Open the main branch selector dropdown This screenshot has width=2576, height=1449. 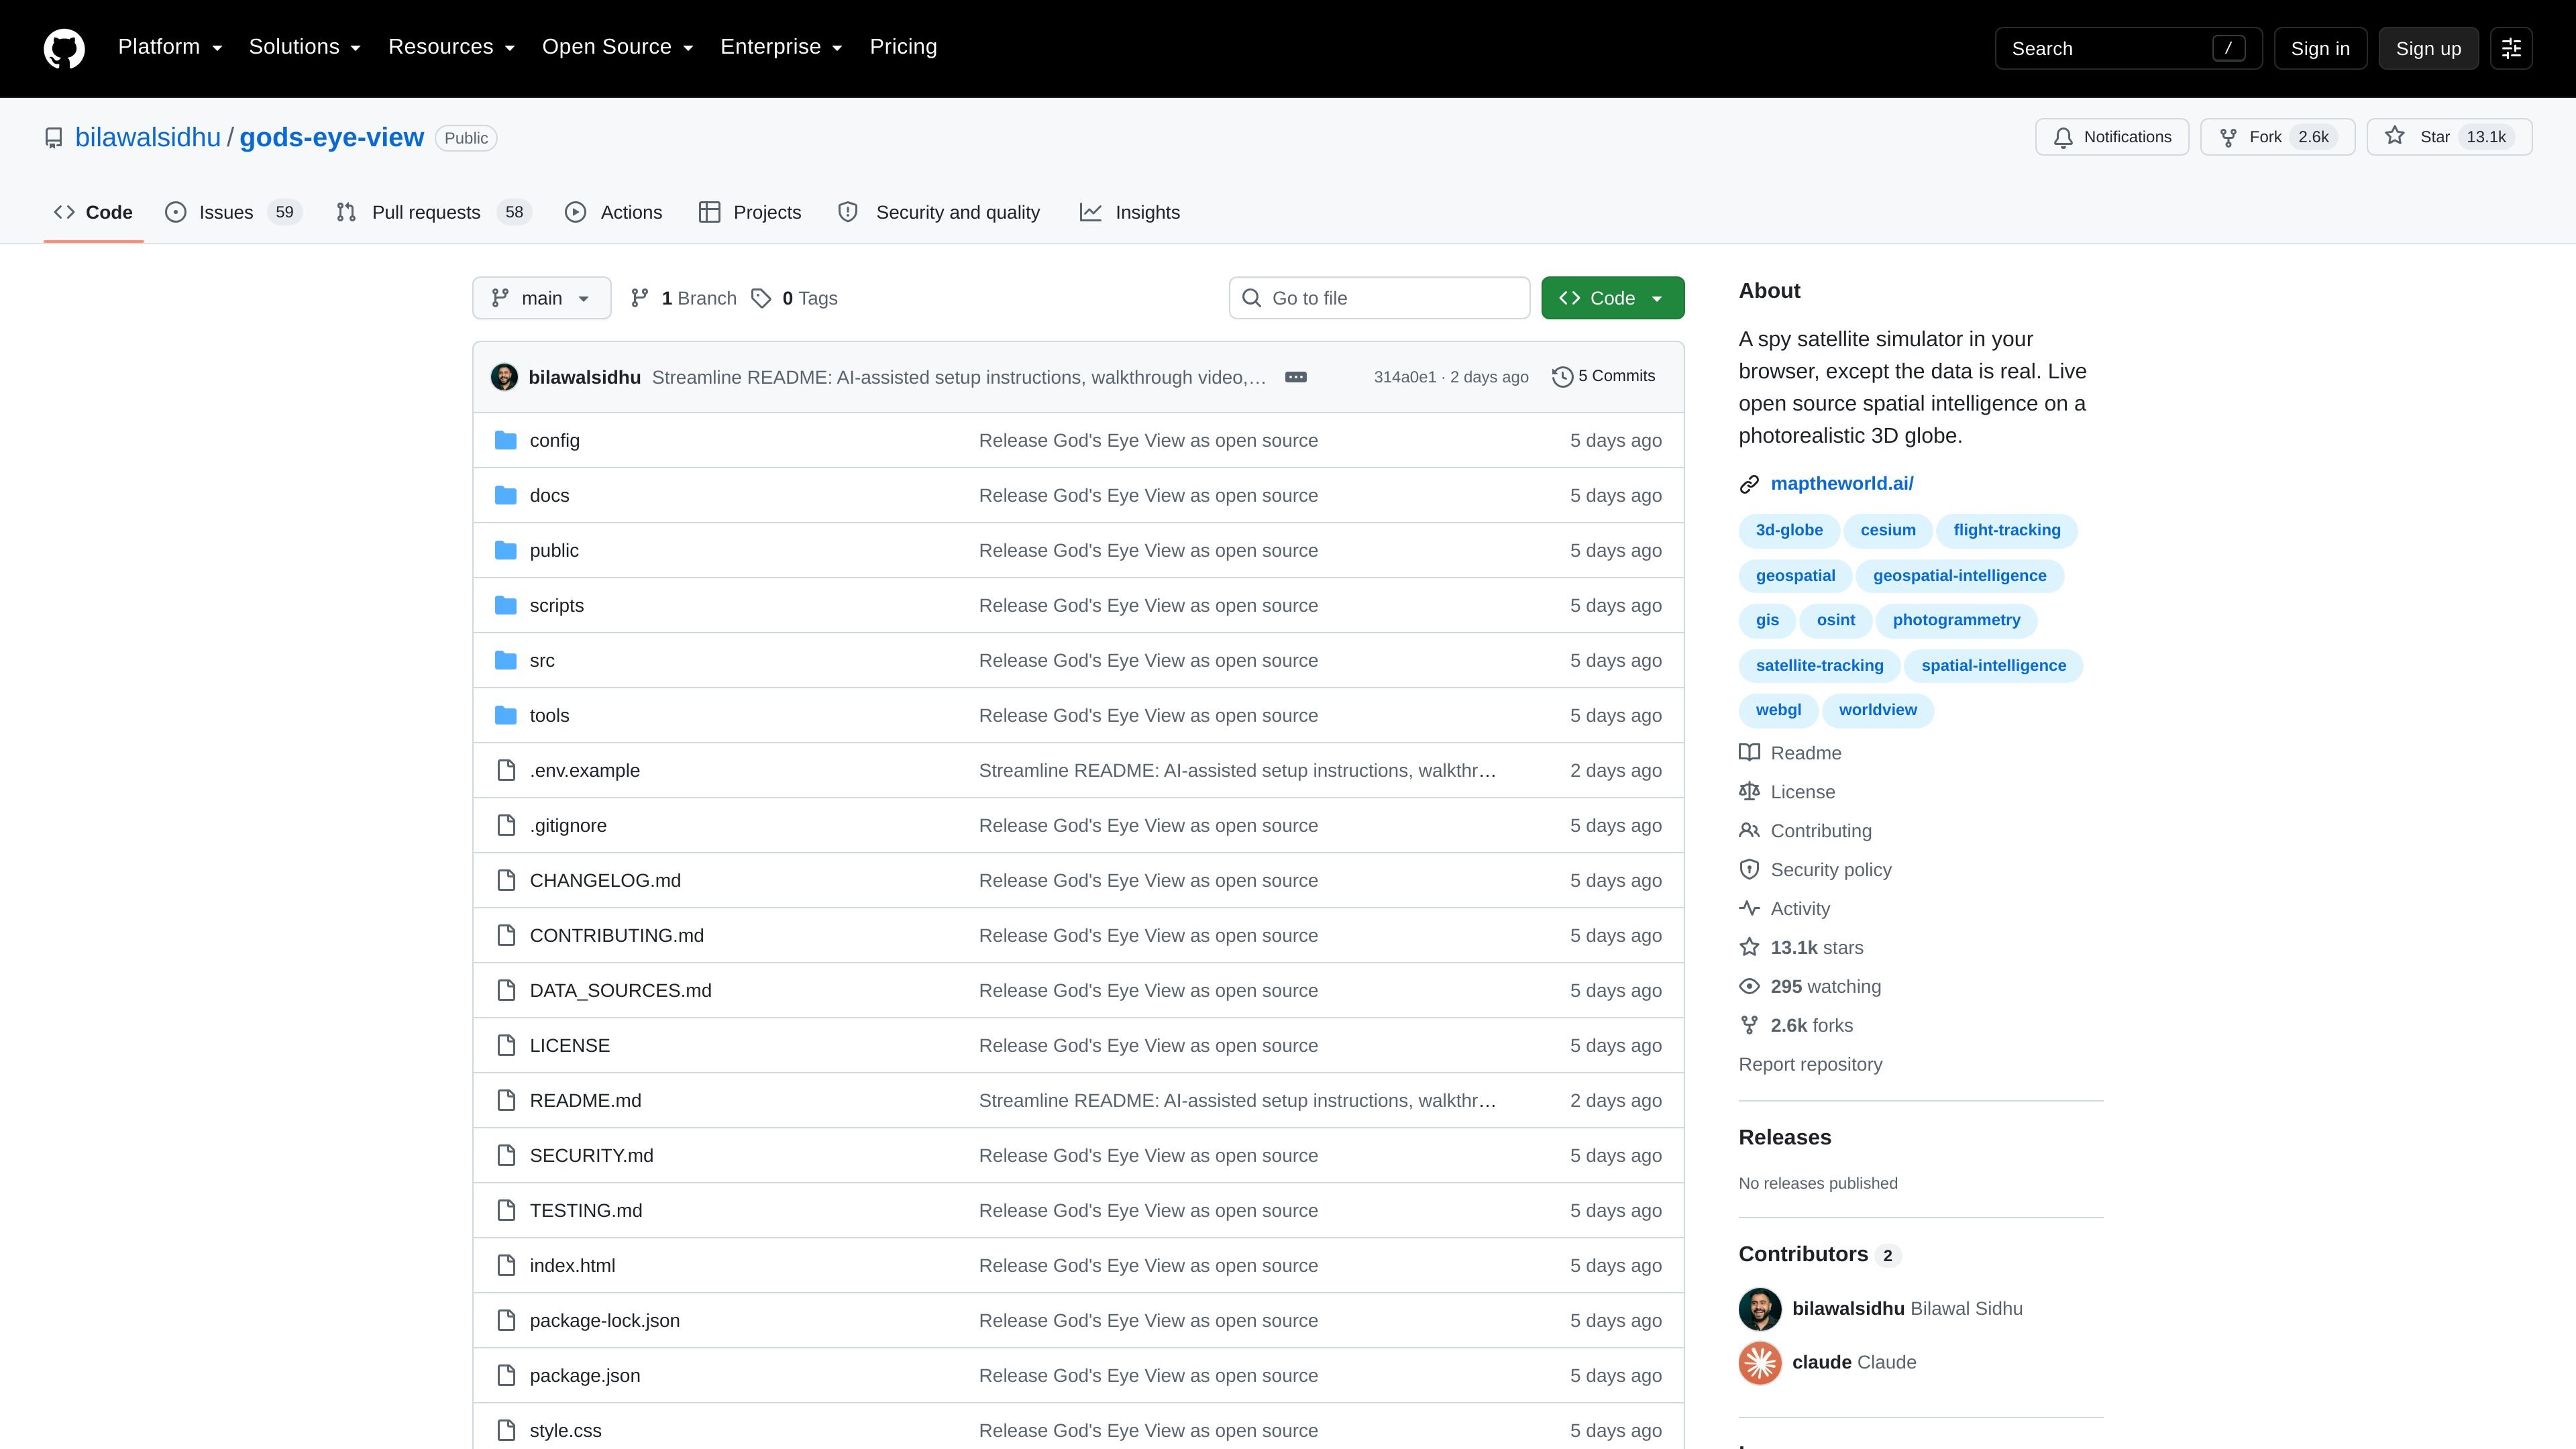541,298
